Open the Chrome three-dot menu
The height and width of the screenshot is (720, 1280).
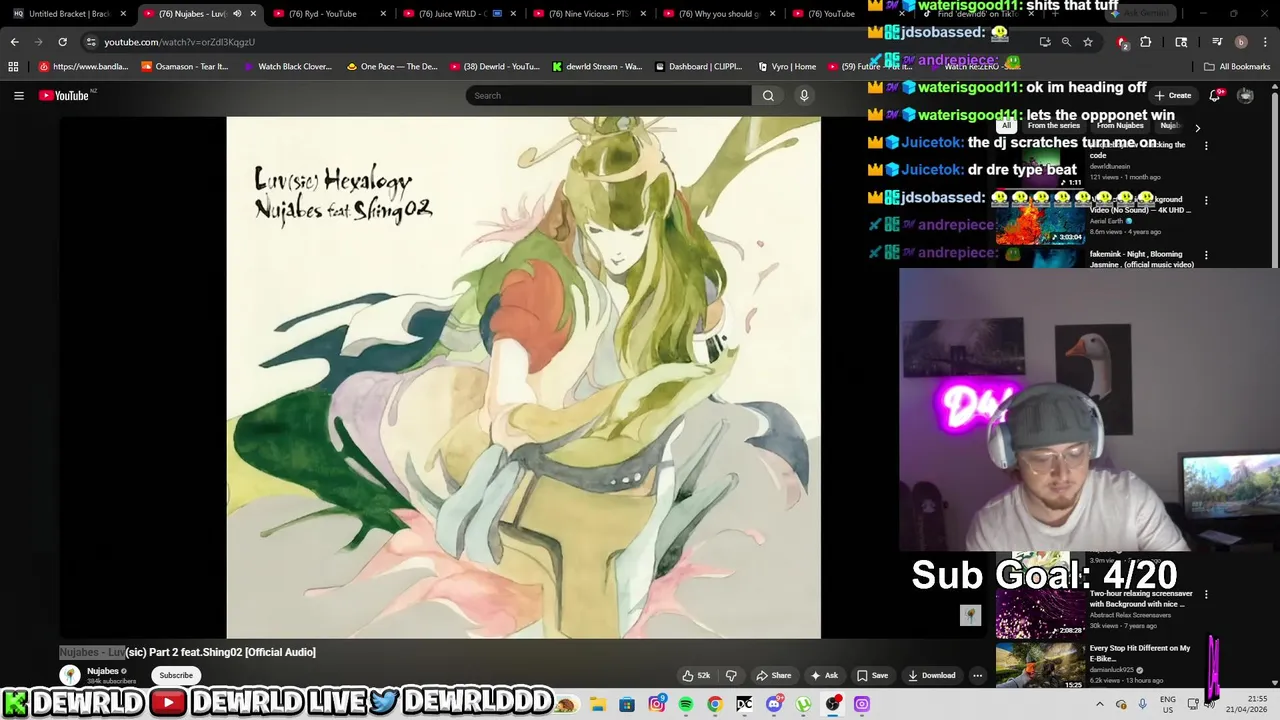1265,42
